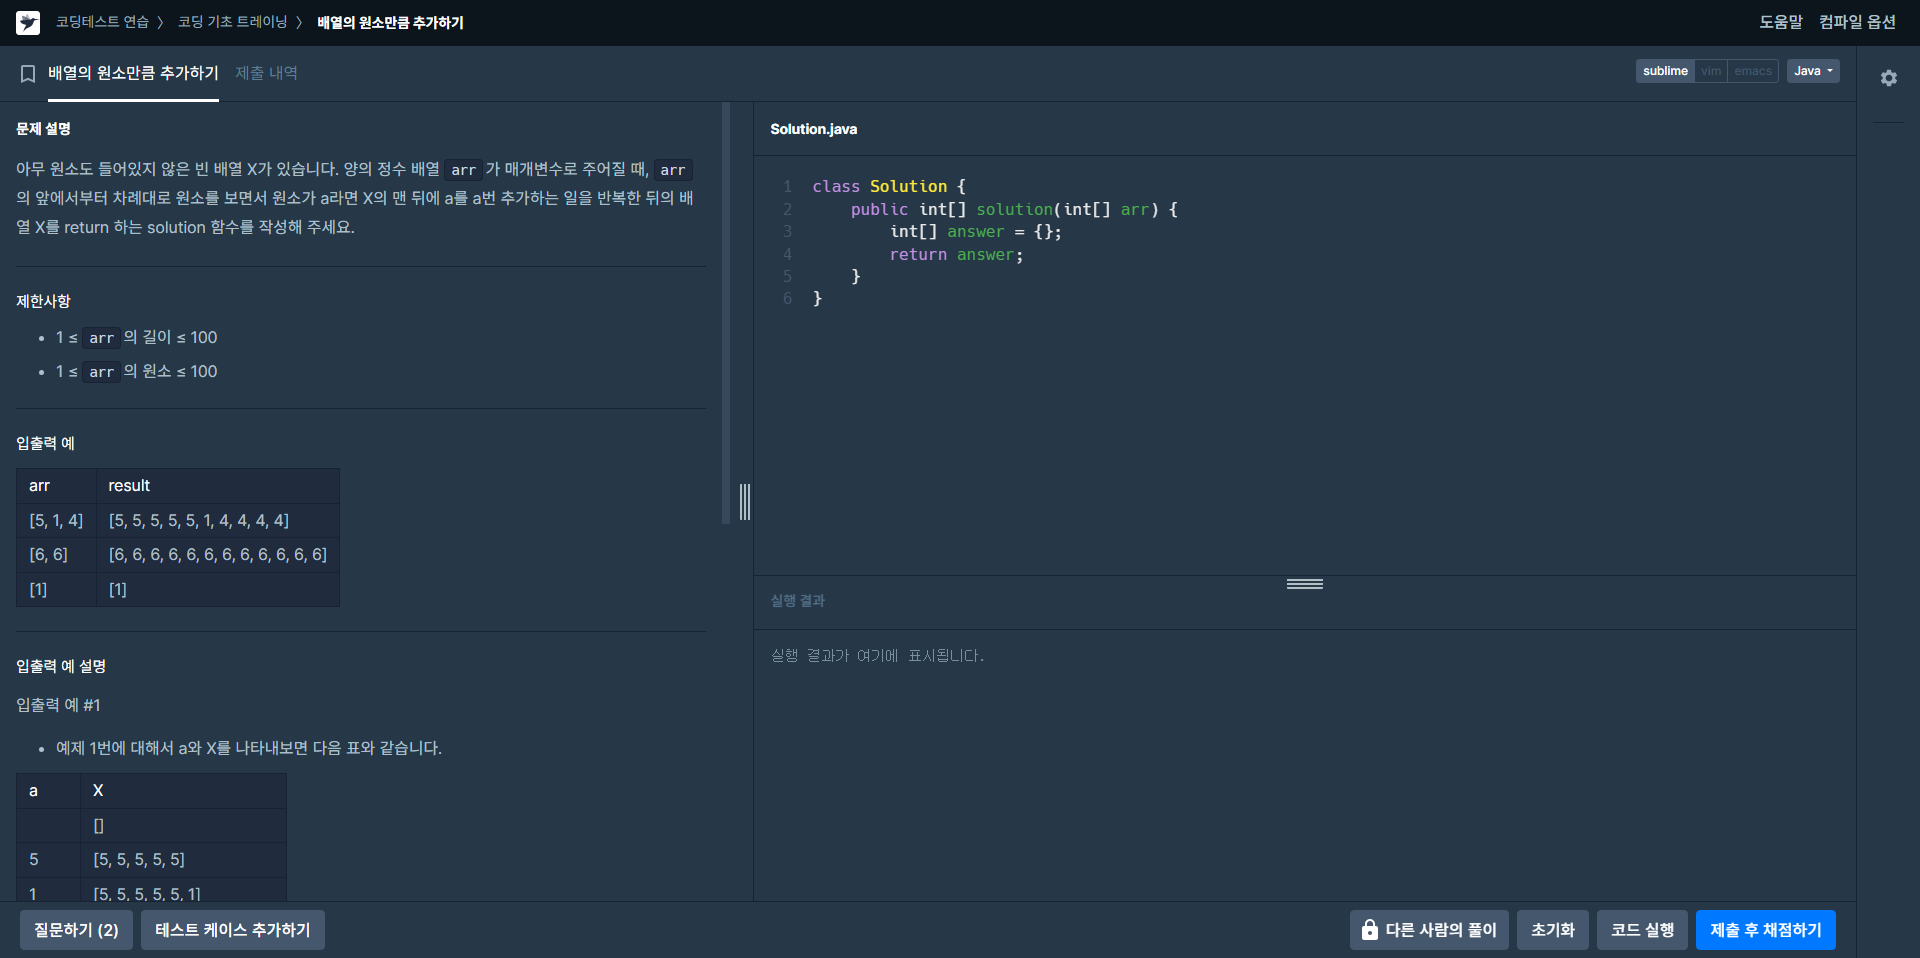This screenshot has height=958, width=1920.
Task: Go to the 코딩 기초 트레이닝 breadcrumb
Action: [x=232, y=22]
